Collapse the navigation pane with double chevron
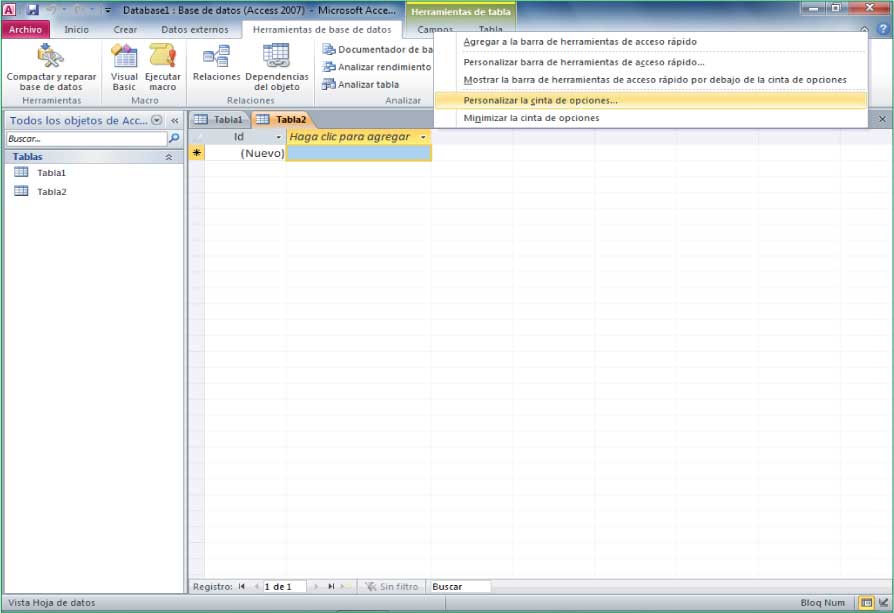This screenshot has height=613, width=894. (x=174, y=120)
